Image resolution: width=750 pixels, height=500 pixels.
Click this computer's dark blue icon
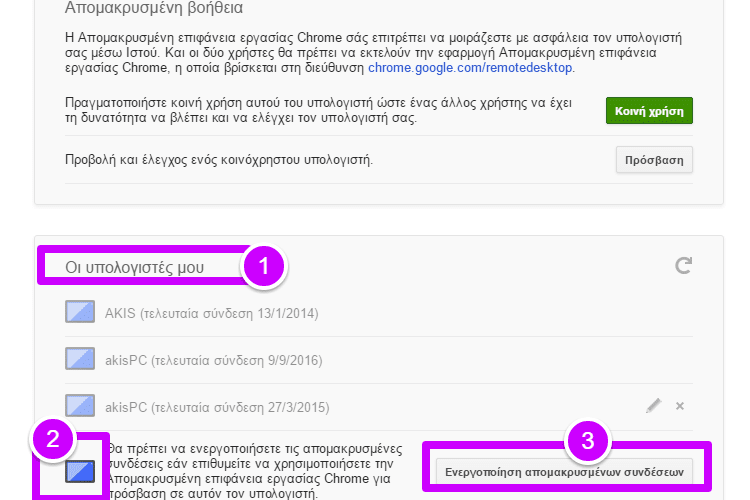pos(80,471)
